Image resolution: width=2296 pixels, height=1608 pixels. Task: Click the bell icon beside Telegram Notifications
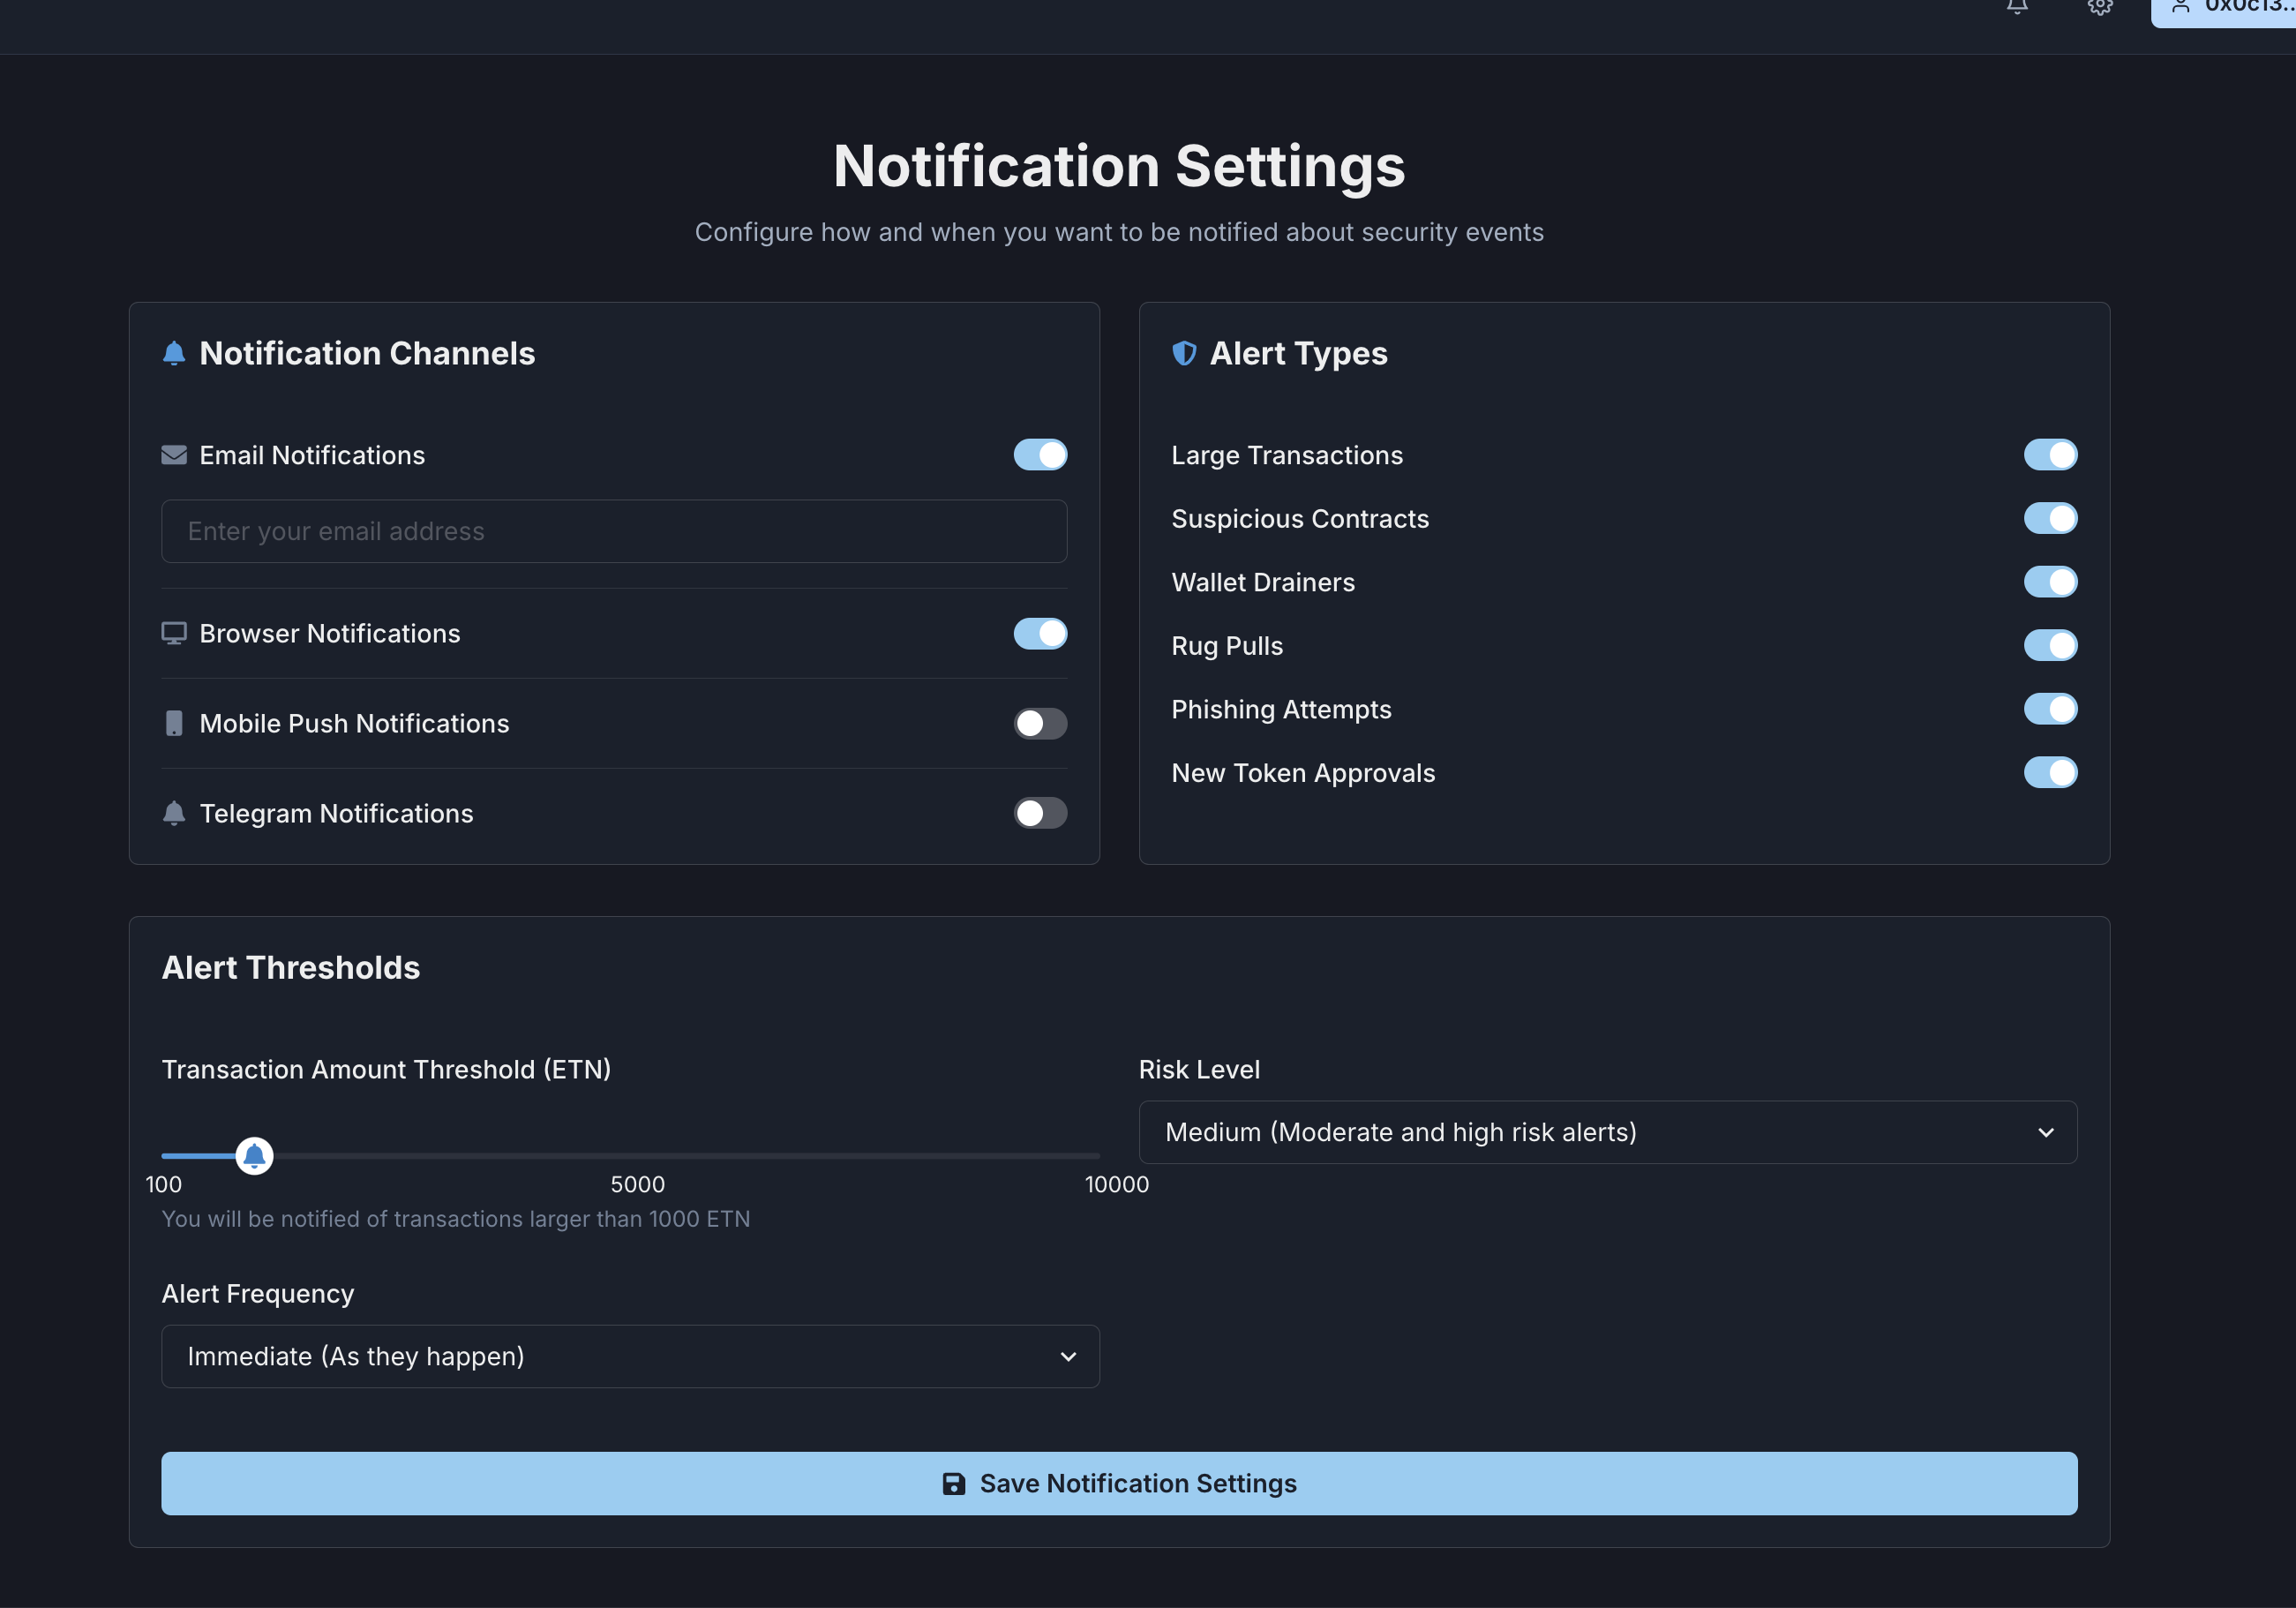point(174,813)
